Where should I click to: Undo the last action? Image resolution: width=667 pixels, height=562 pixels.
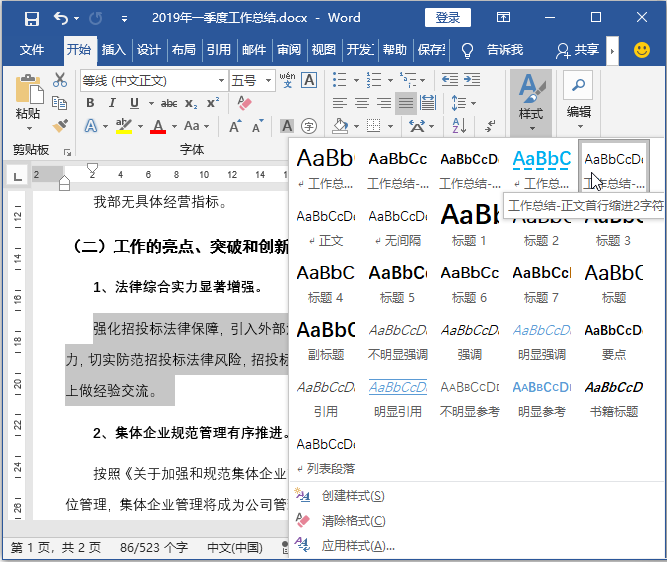point(61,18)
